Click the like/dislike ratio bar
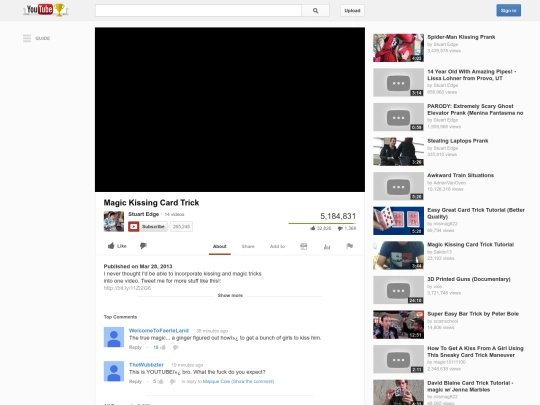The image size is (540, 405). (x=322, y=224)
